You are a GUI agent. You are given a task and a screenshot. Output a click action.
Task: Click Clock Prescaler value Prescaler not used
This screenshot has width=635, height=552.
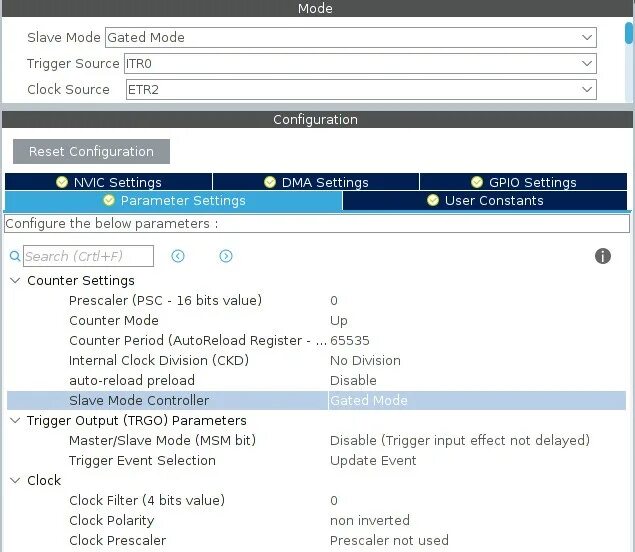[389, 540]
